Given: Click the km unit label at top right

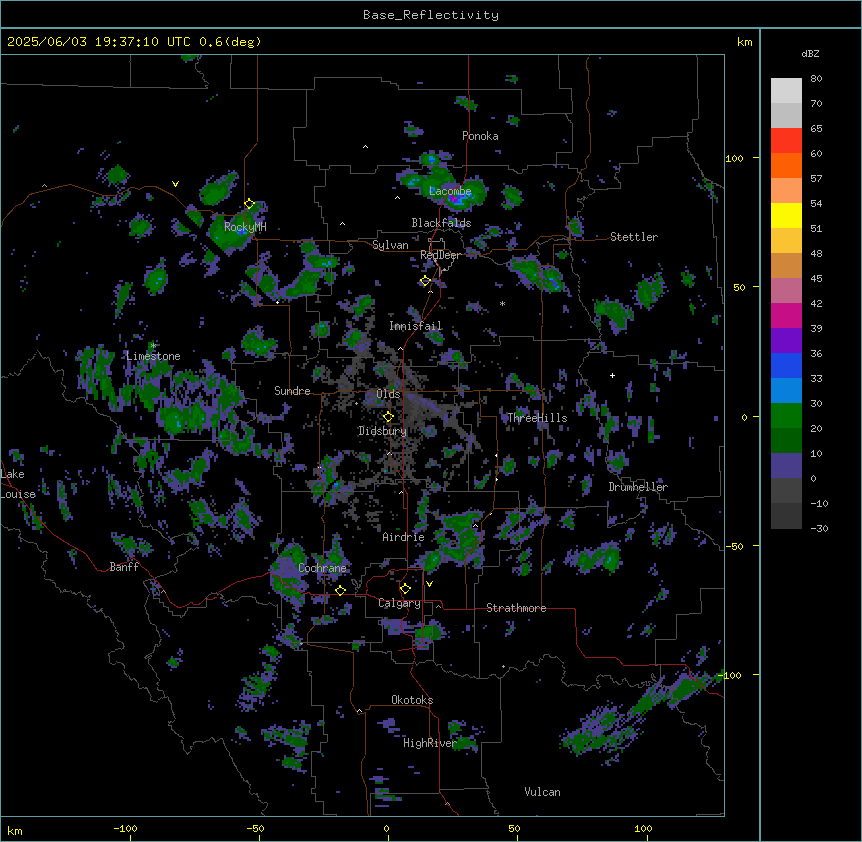Looking at the screenshot, I should click(x=745, y=42).
